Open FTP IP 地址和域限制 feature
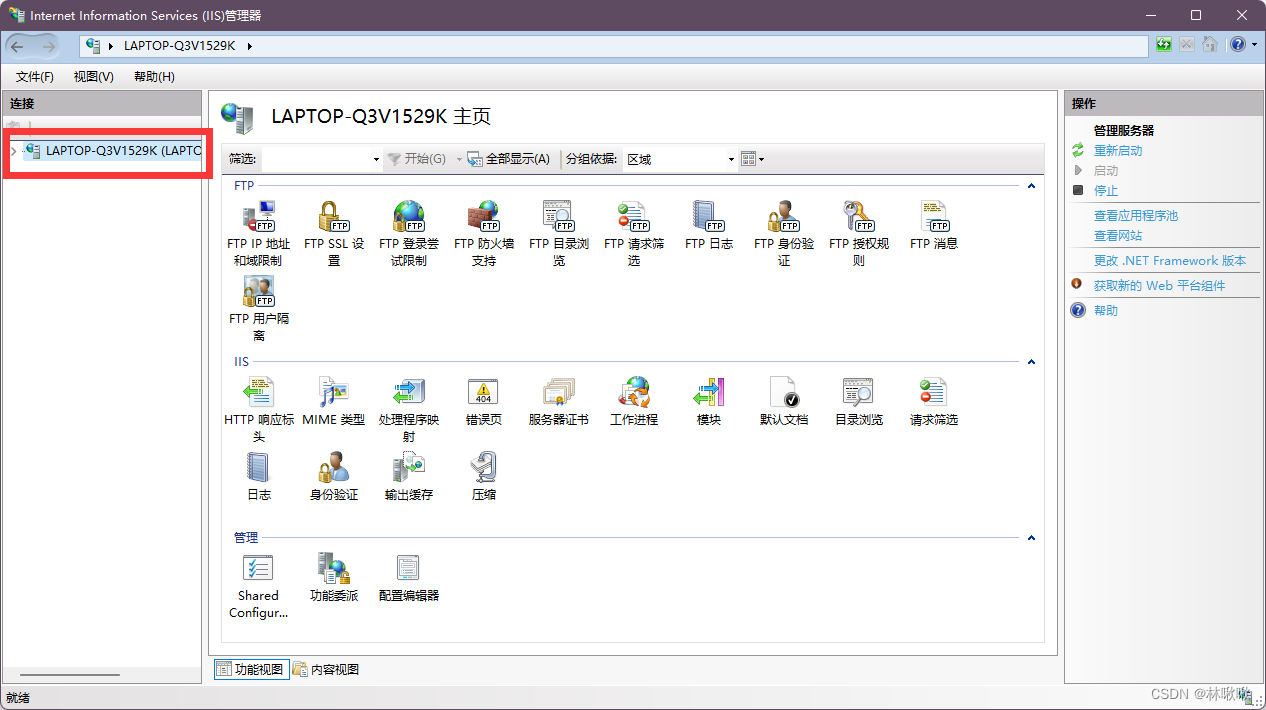This screenshot has width=1266, height=710. [258, 232]
